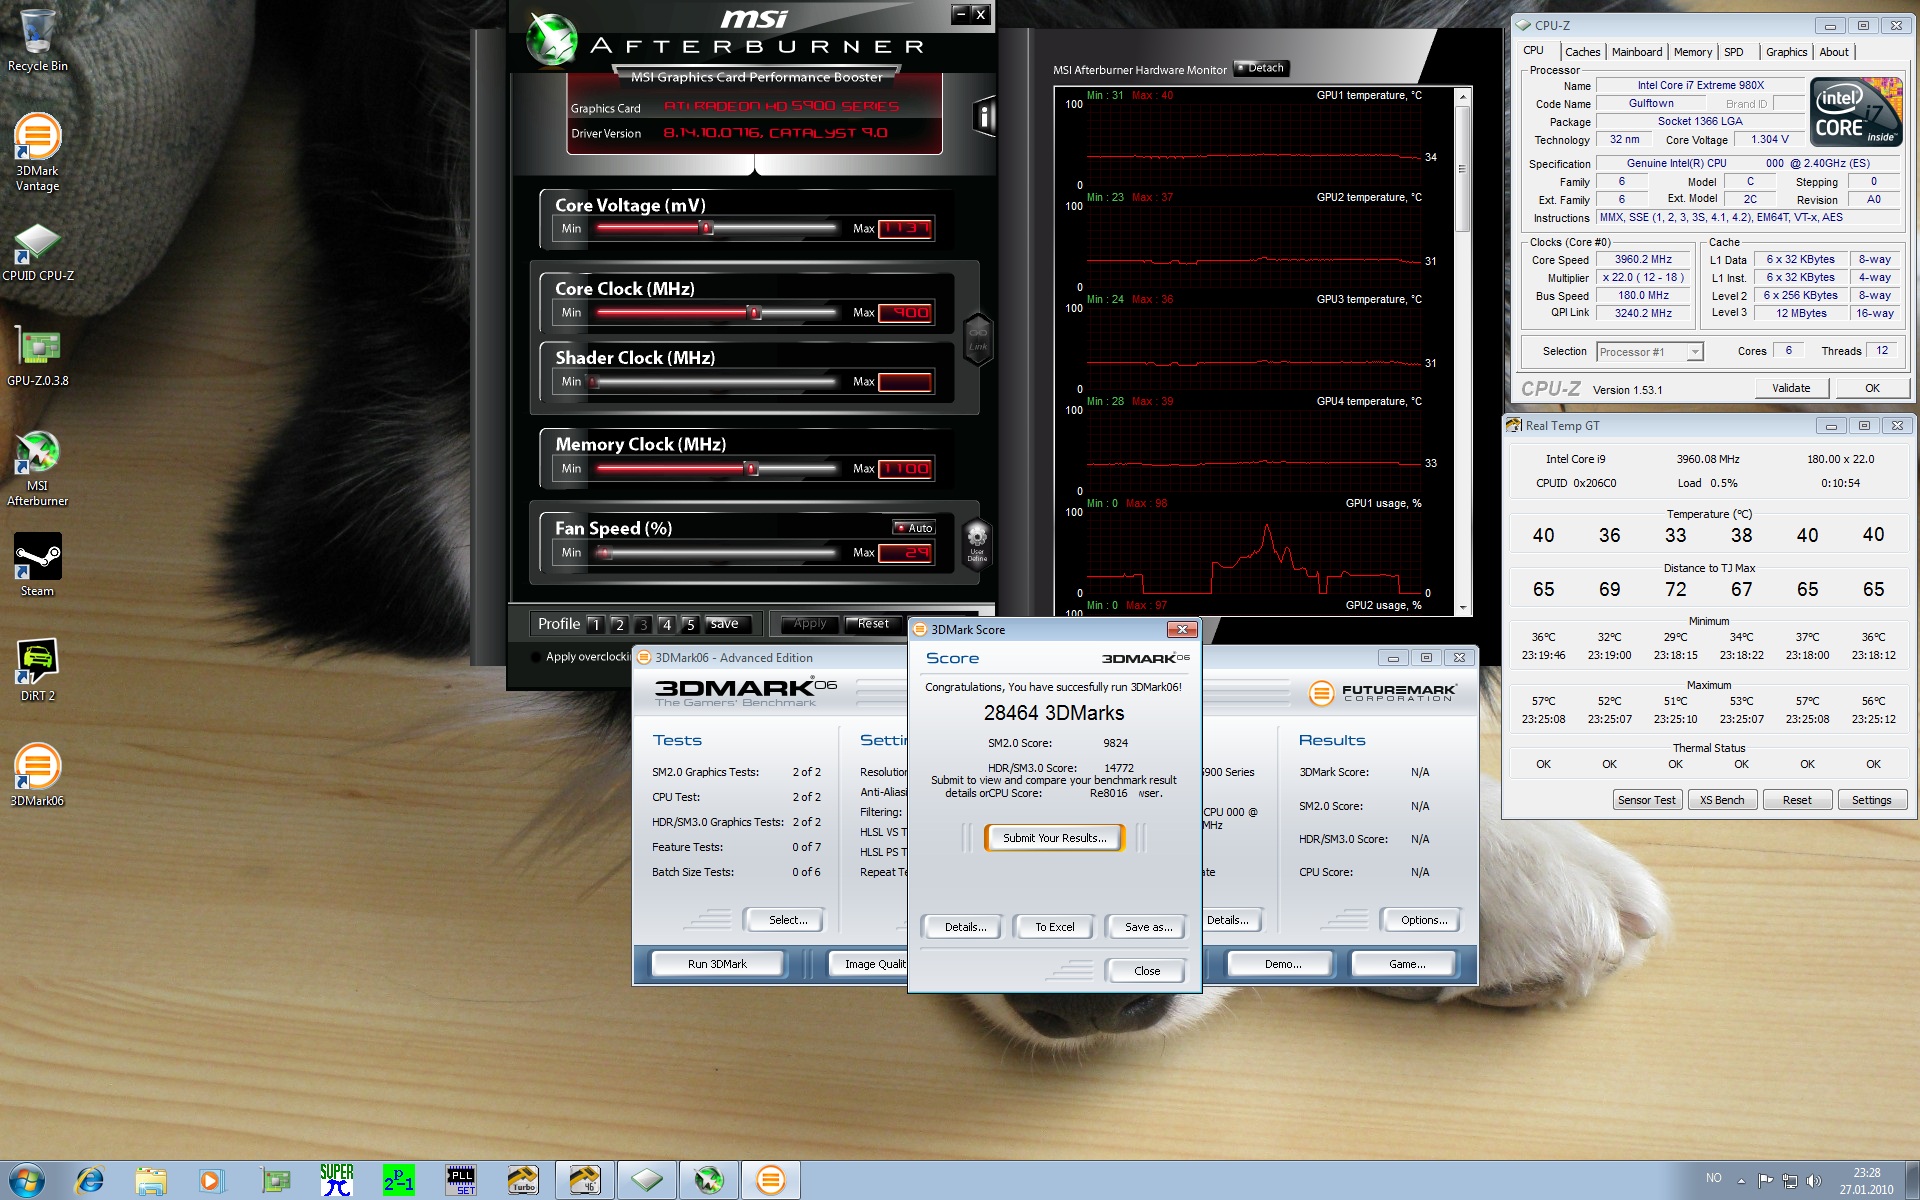
Task: Select Afterburner Profile 4
Action: click(x=666, y=625)
